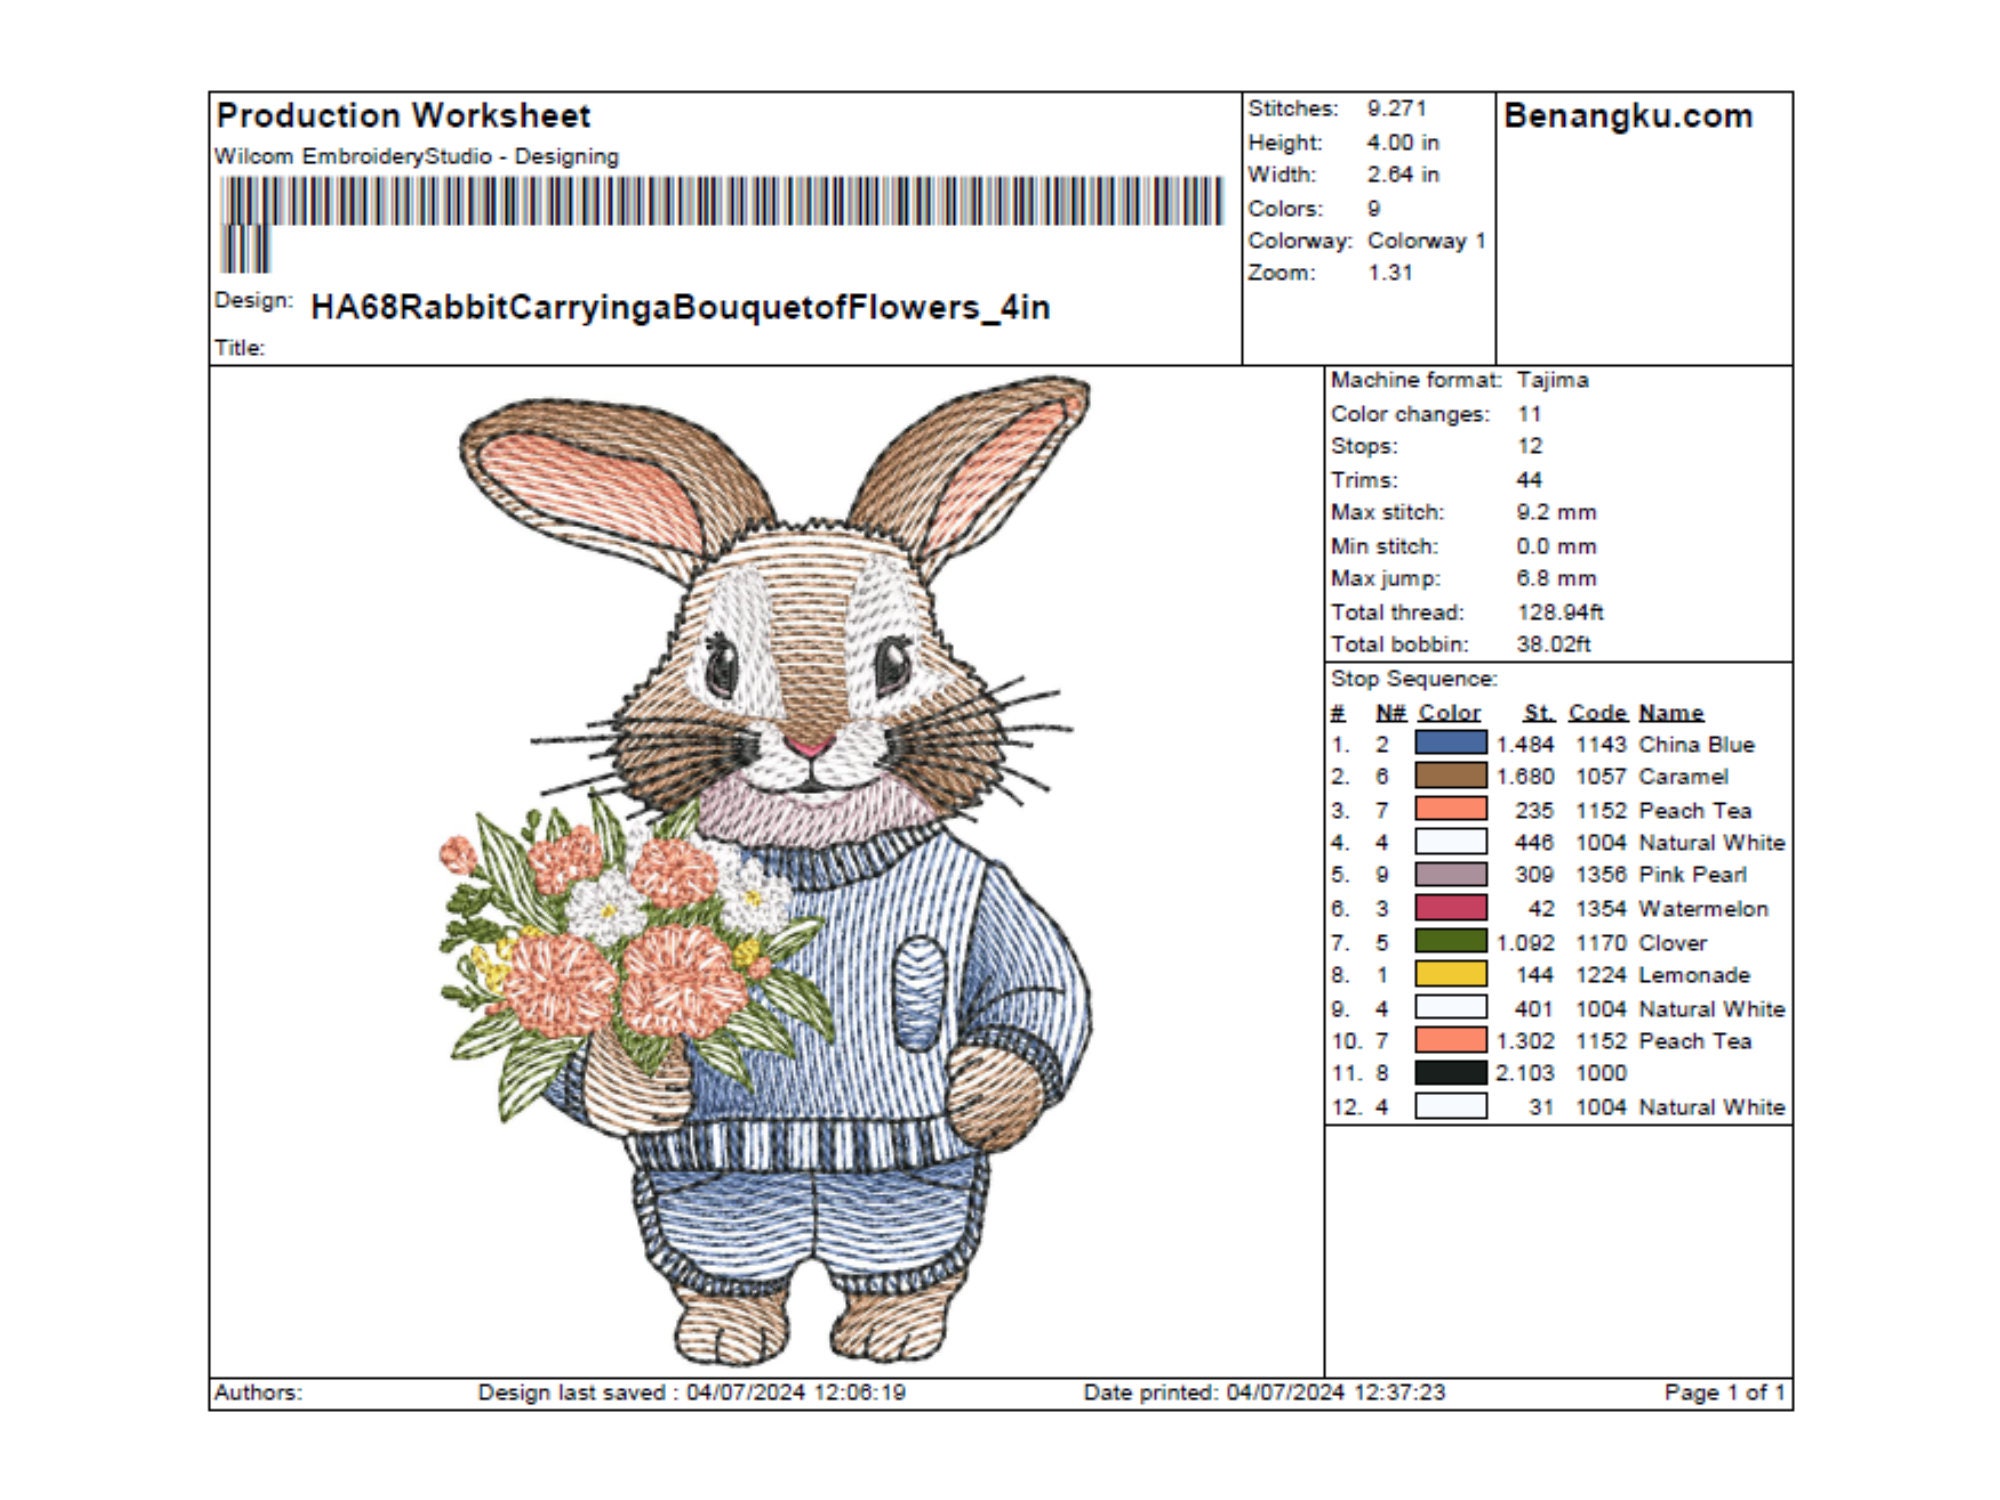Screen dimensions: 2000x1500
Task: Click the rabbit embroidery design preview
Action: click(x=766, y=870)
